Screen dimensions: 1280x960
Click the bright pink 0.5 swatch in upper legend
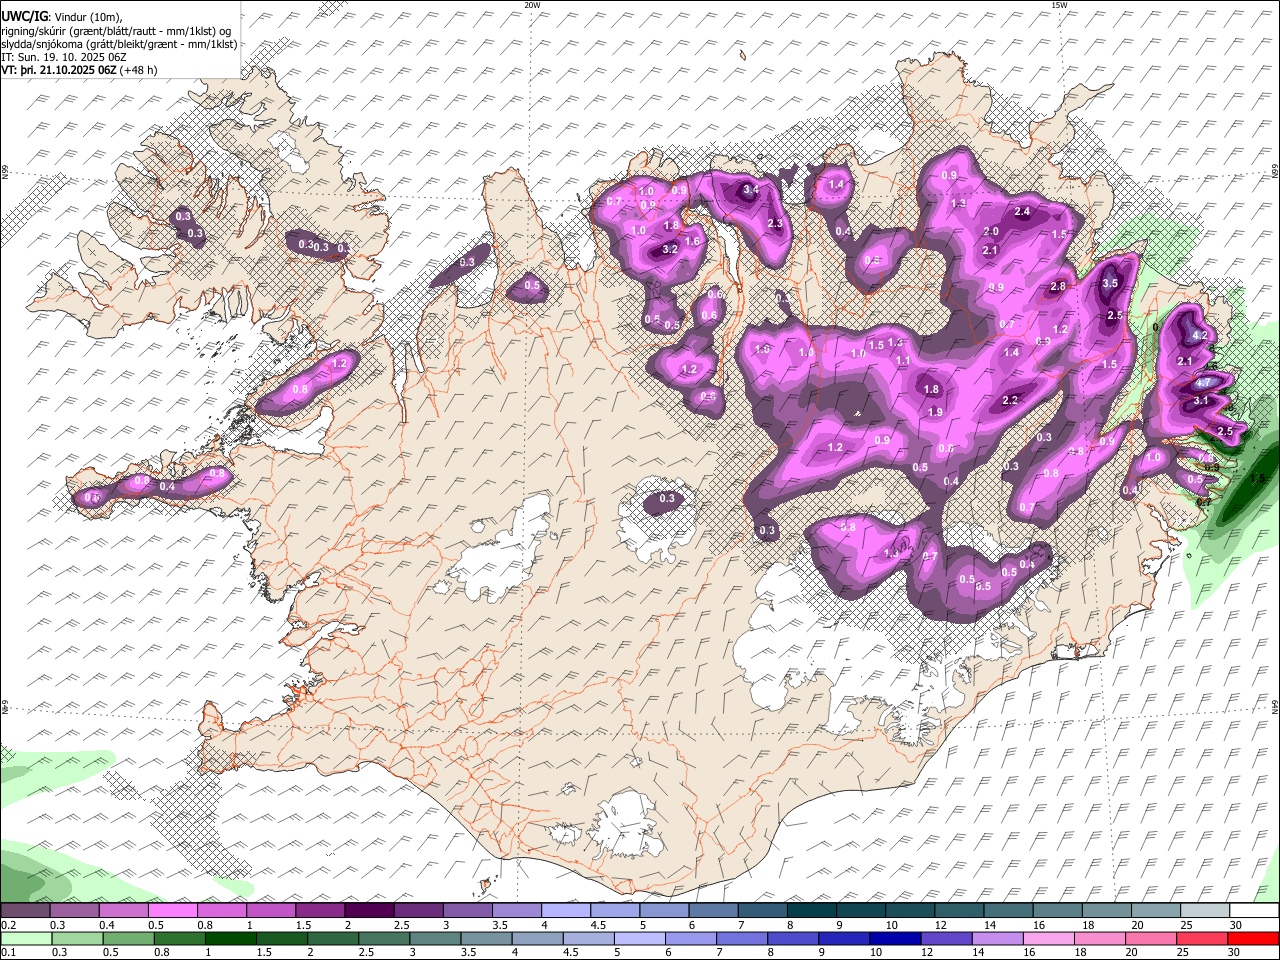tap(173, 911)
